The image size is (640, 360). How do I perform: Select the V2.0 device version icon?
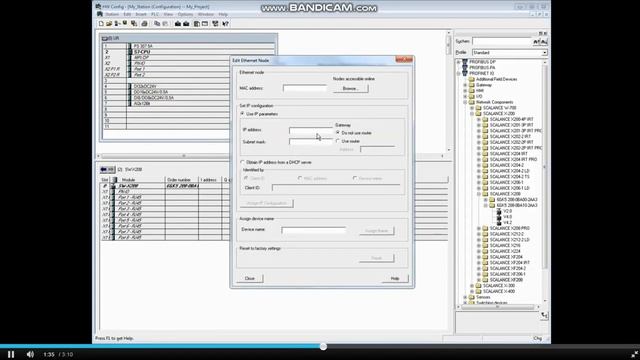point(499,211)
